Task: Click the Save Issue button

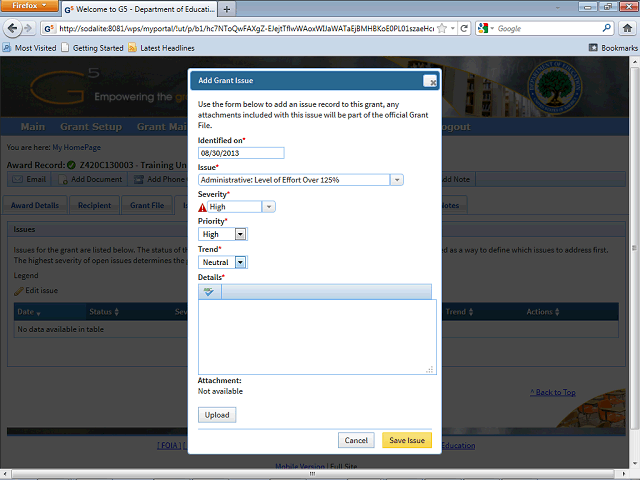Action: click(407, 440)
